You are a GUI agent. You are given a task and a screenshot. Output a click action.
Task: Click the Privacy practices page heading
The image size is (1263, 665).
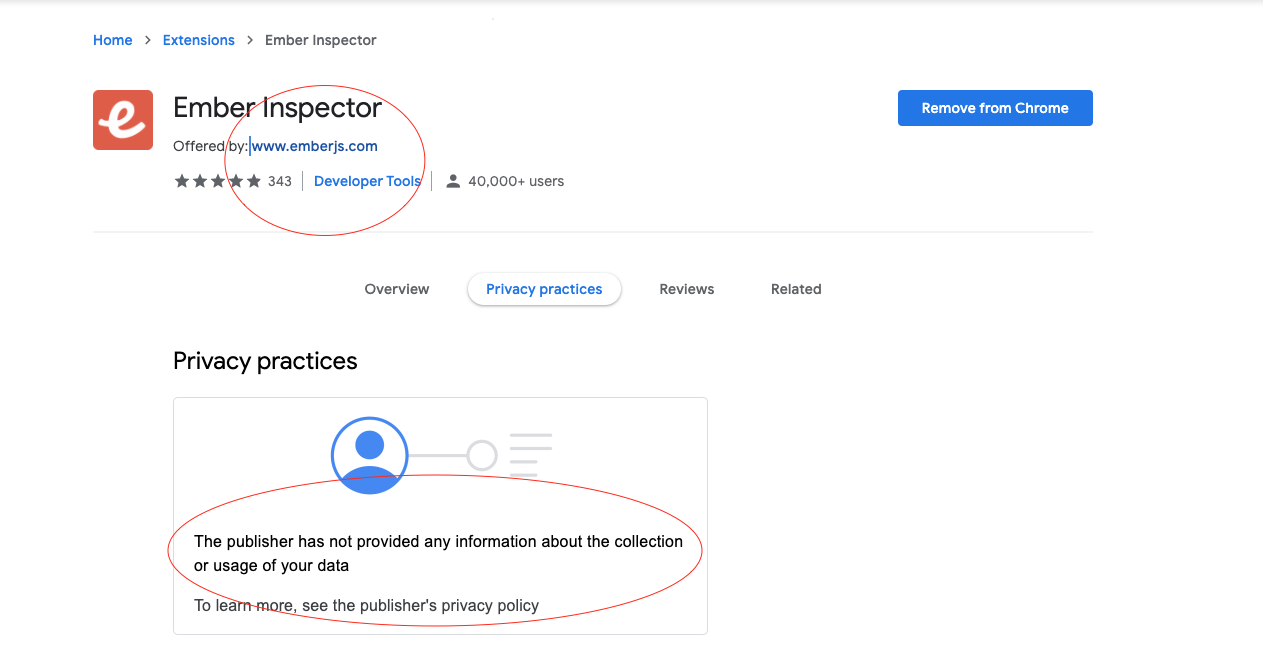pyautogui.click(x=265, y=361)
